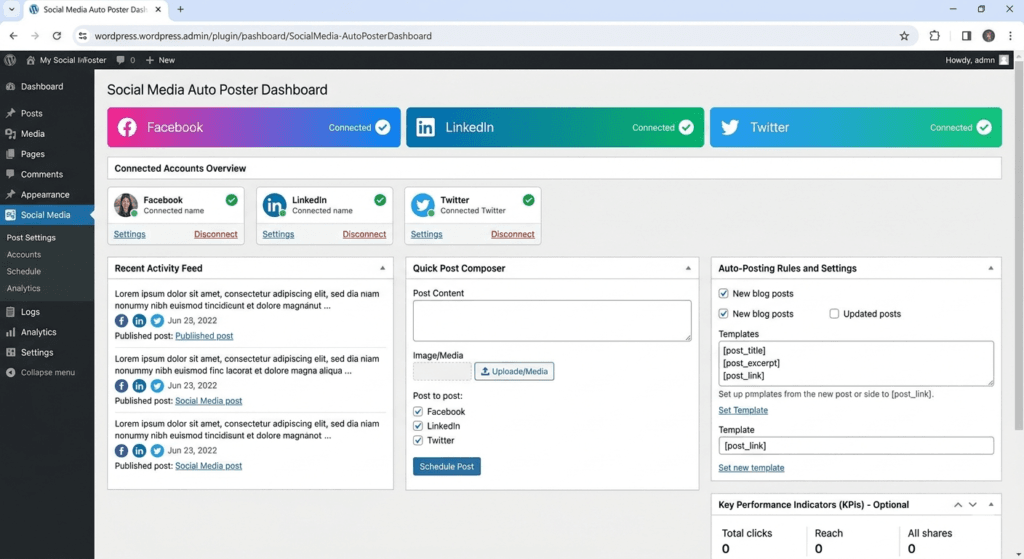Bookmark this page with the star icon
Screen dimensions: 1024x559
[904, 36]
